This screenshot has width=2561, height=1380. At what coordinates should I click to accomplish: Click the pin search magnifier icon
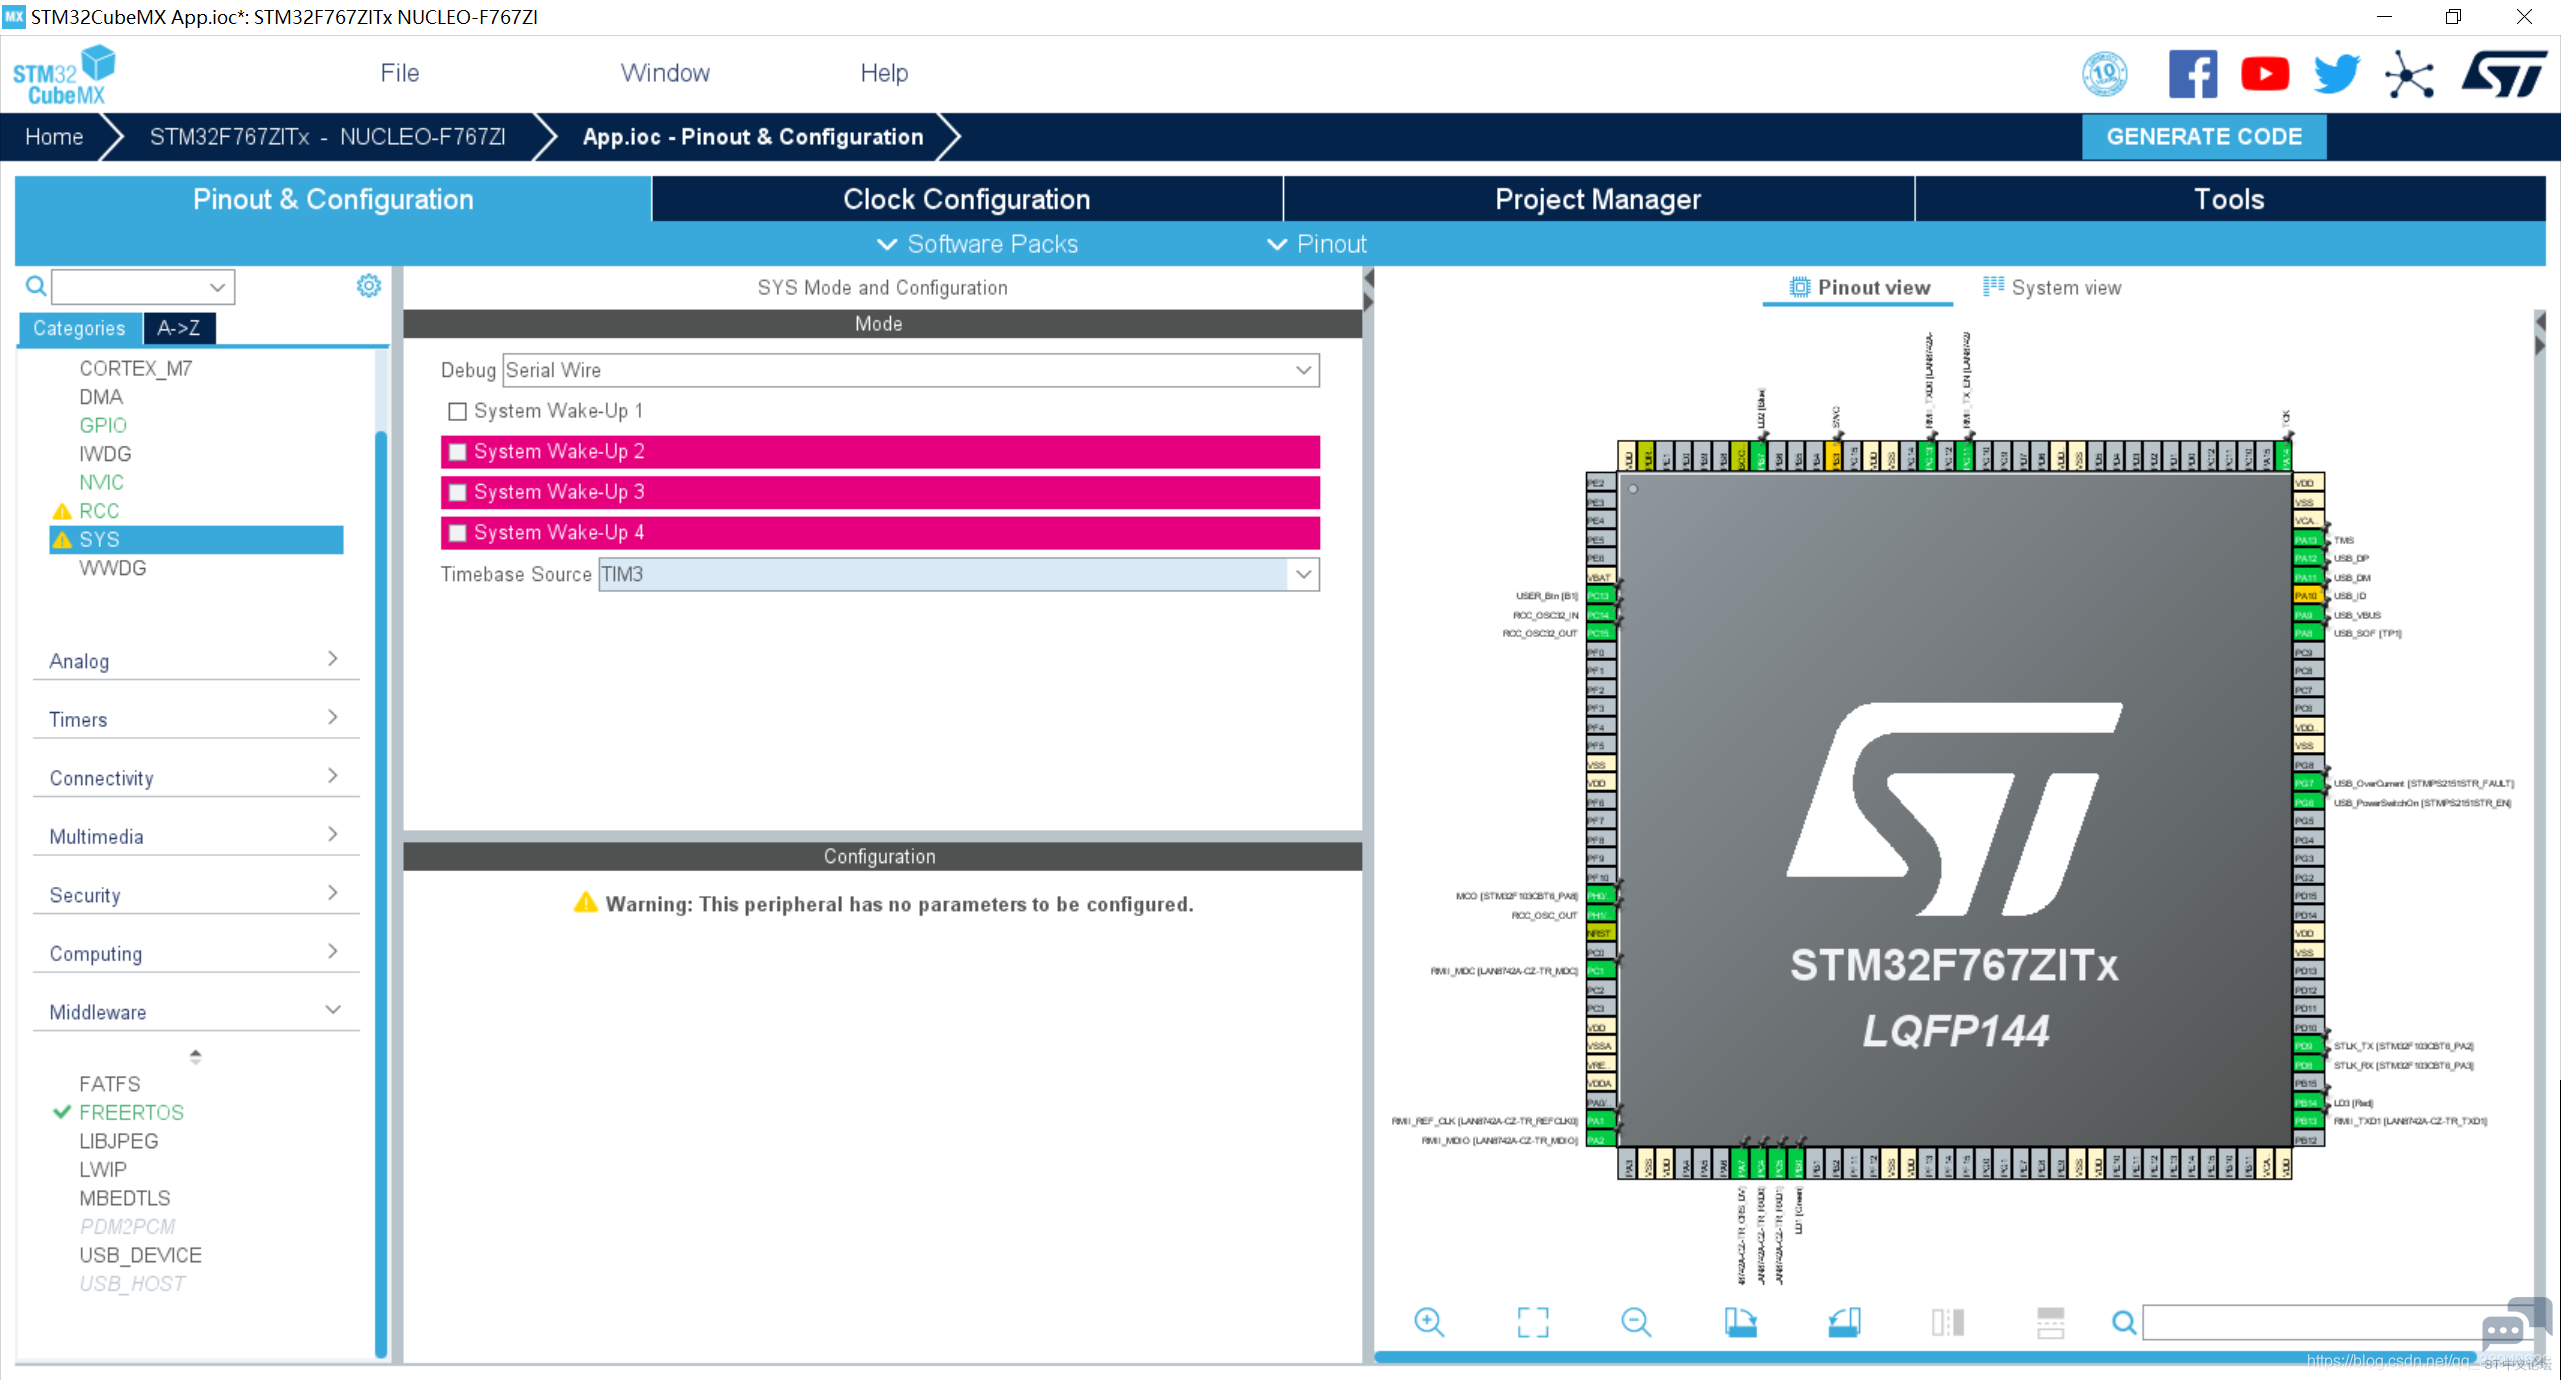click(x=2124, y=1323)
